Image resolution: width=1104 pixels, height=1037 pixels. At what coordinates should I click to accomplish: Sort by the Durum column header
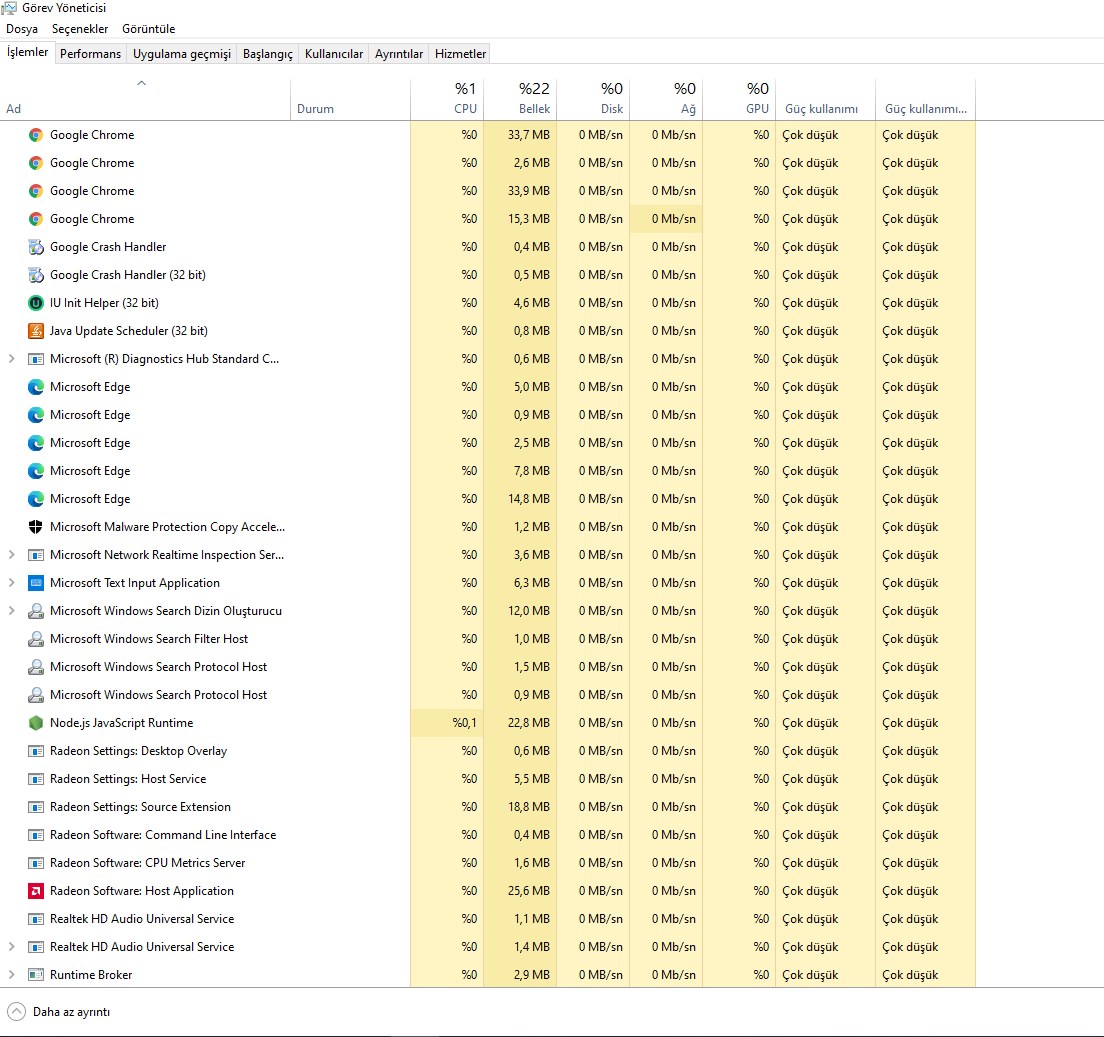point(351,99)
